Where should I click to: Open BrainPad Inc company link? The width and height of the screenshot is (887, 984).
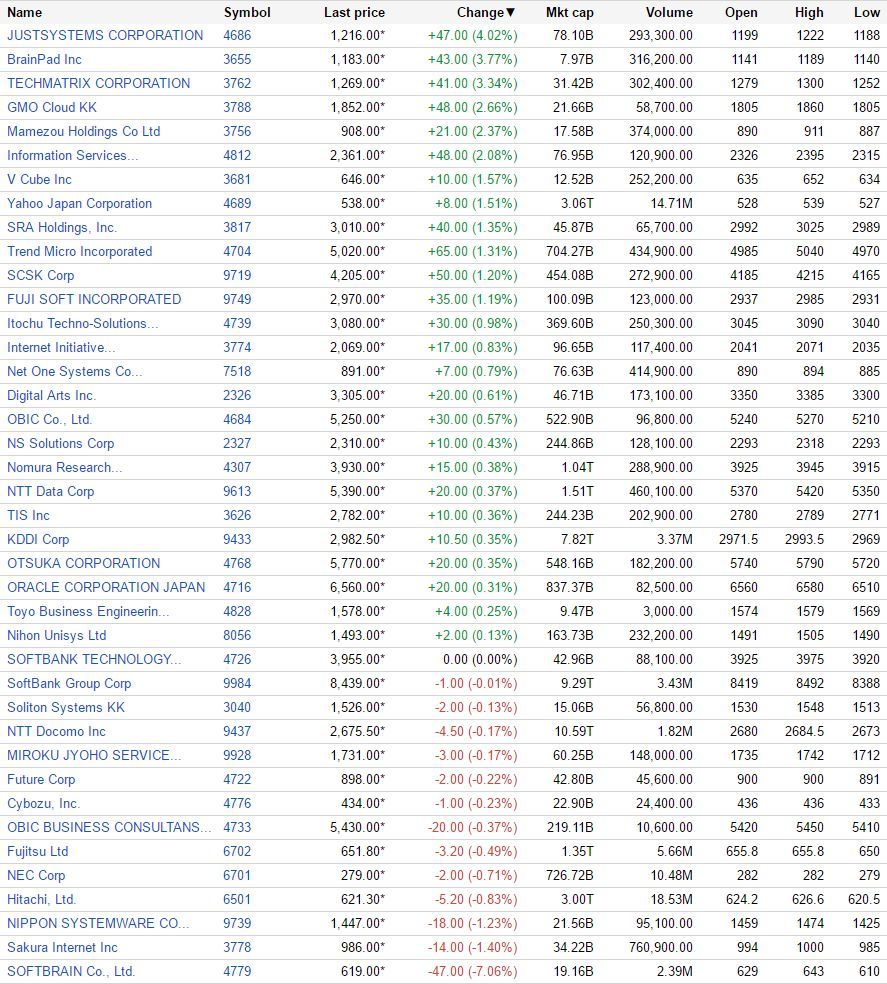click(x=44, y=59)
